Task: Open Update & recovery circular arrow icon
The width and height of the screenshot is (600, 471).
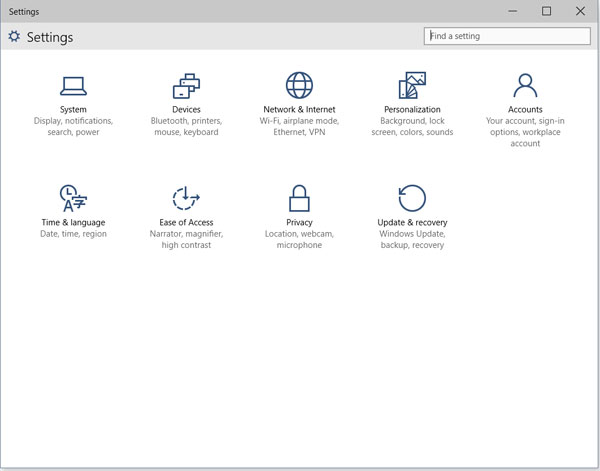Action: tap(412, 198)
